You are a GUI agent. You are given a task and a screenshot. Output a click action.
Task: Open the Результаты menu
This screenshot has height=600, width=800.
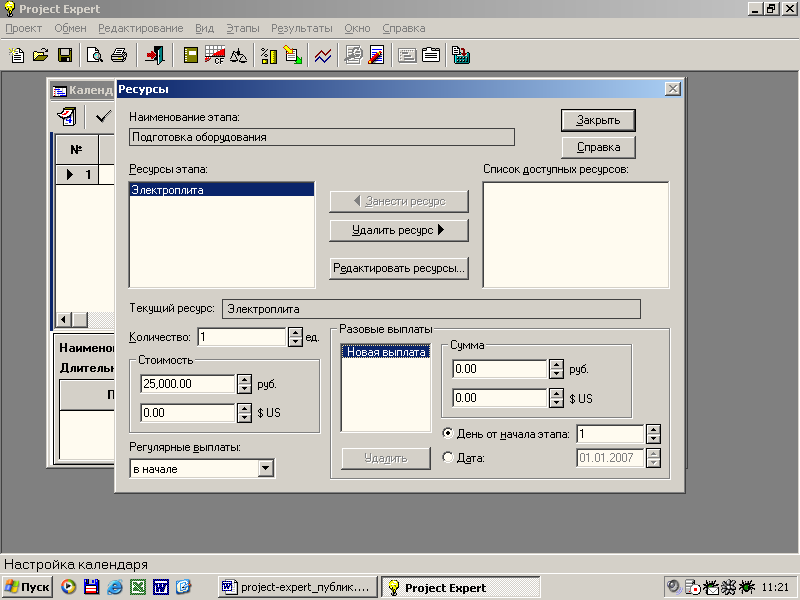(302, 28)
